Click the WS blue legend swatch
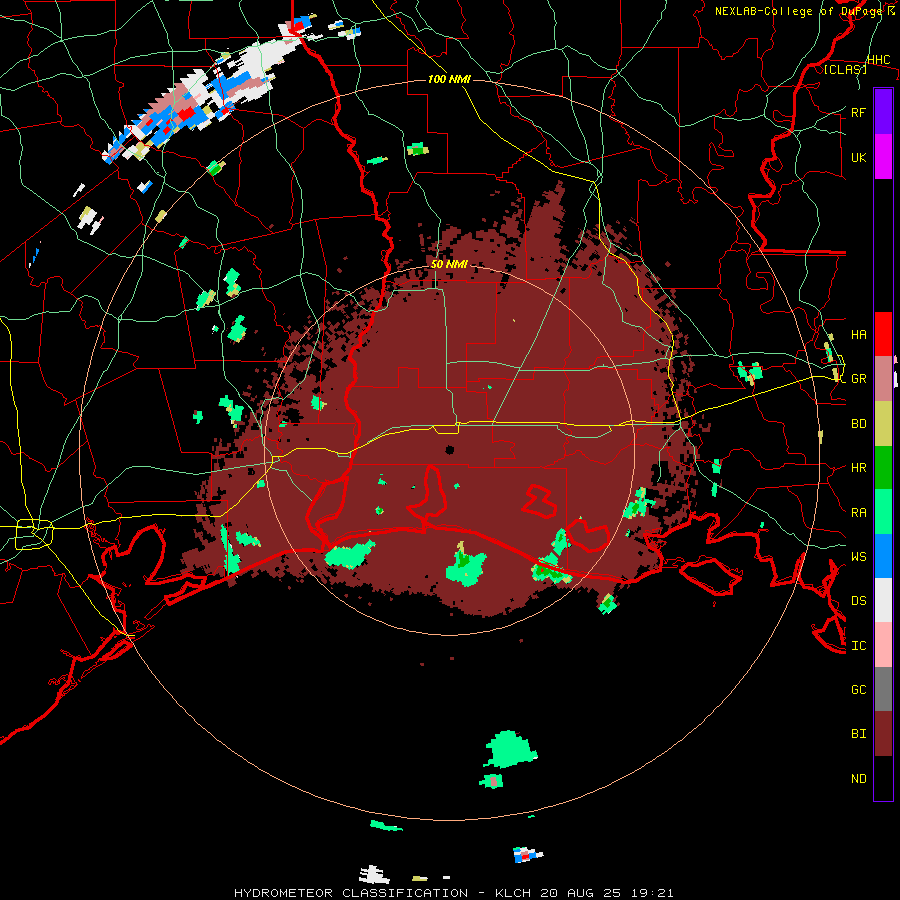 pyautogui.click(x=883, y=556)
